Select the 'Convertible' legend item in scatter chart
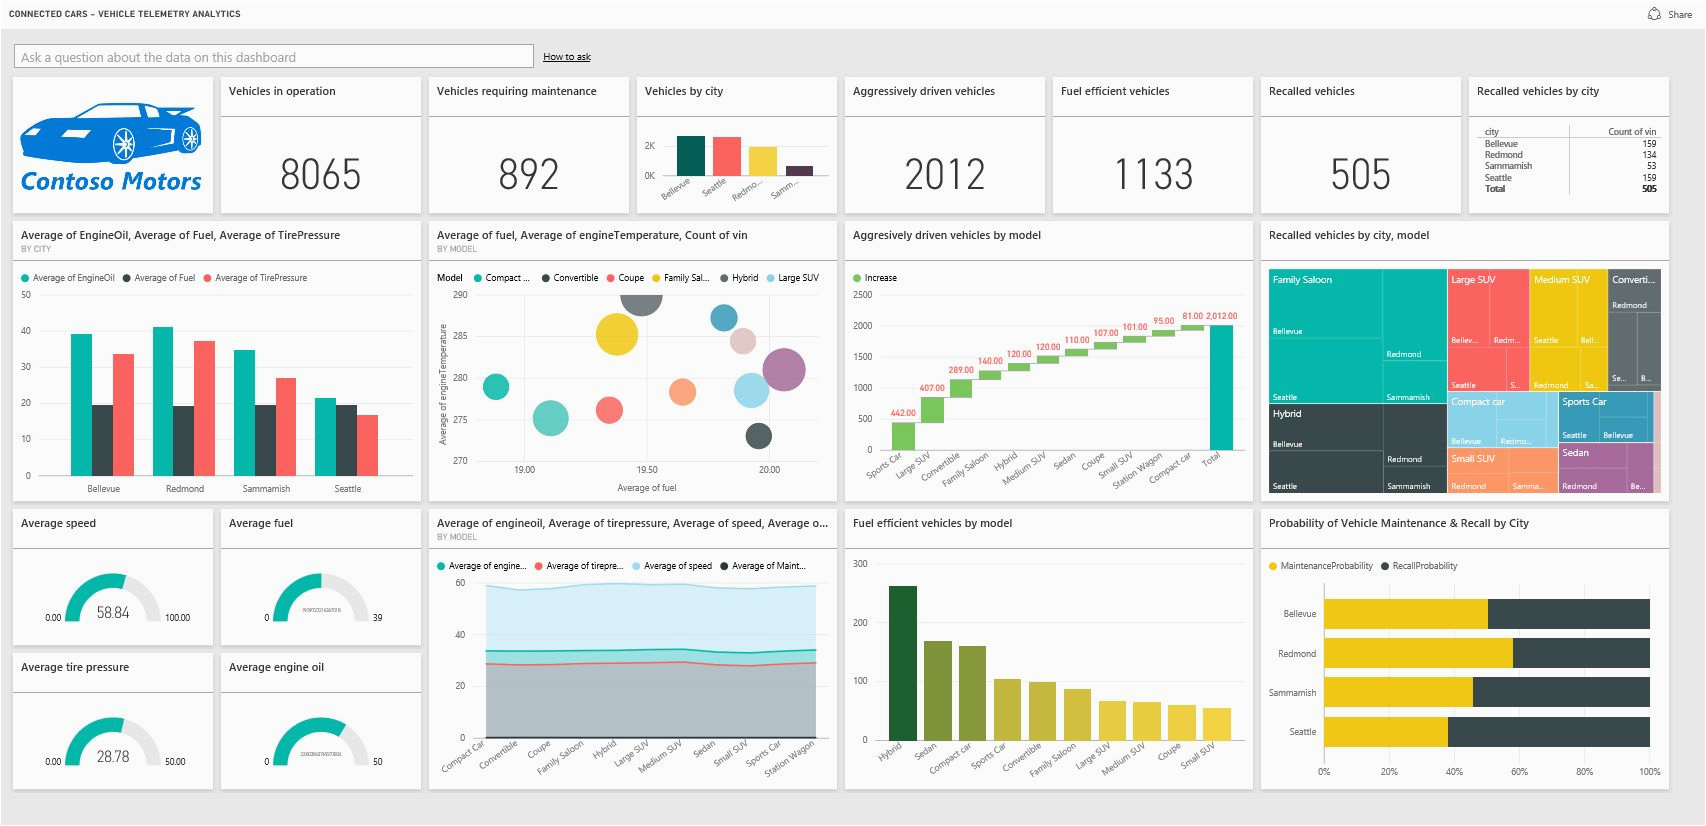The width and height of the screenshot is (1706, 826). click(x=575, y=278)
